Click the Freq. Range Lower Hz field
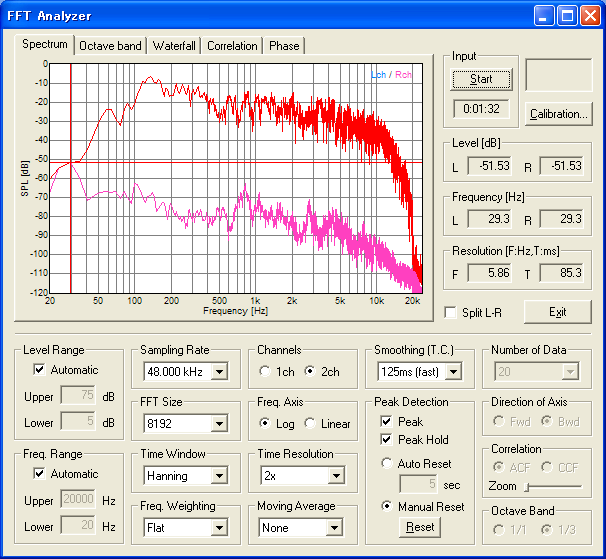 [78, 525]
